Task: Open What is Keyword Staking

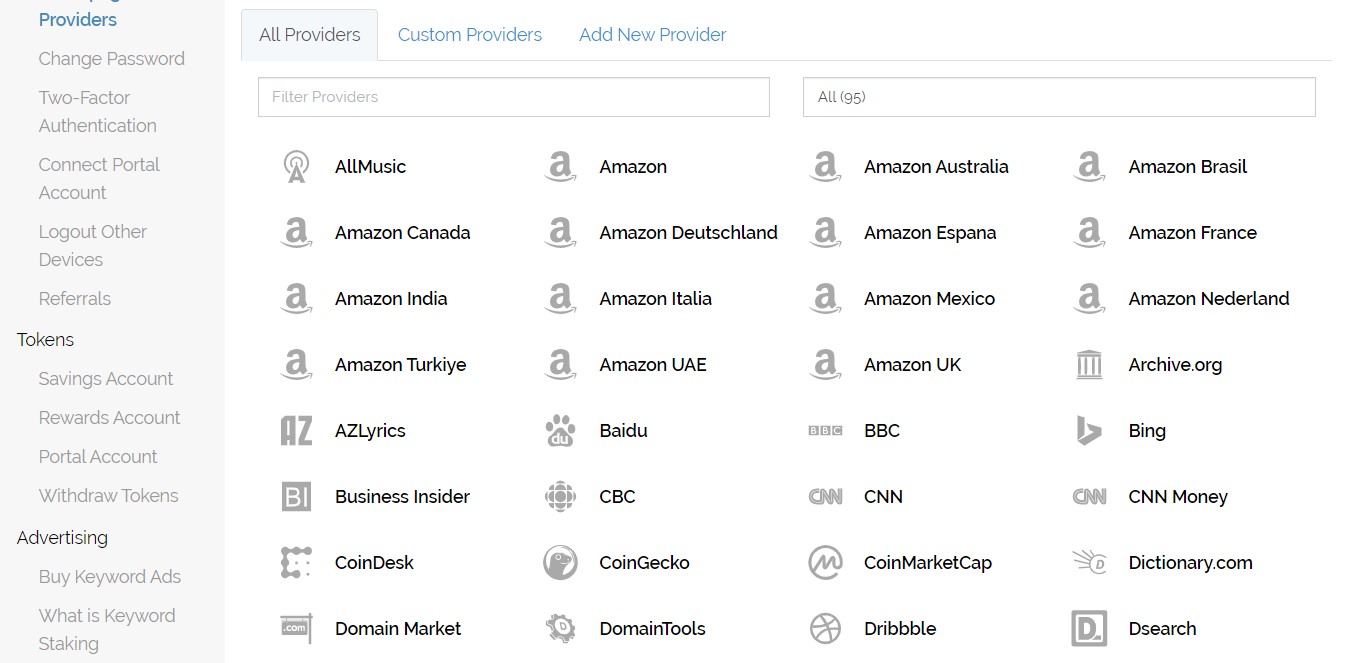Action: coord(107,630)
